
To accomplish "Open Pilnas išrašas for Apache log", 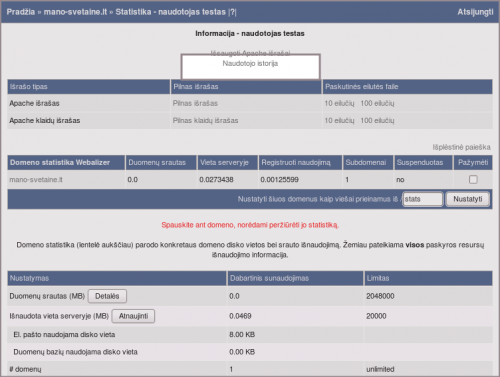I will tap(195, 103).
